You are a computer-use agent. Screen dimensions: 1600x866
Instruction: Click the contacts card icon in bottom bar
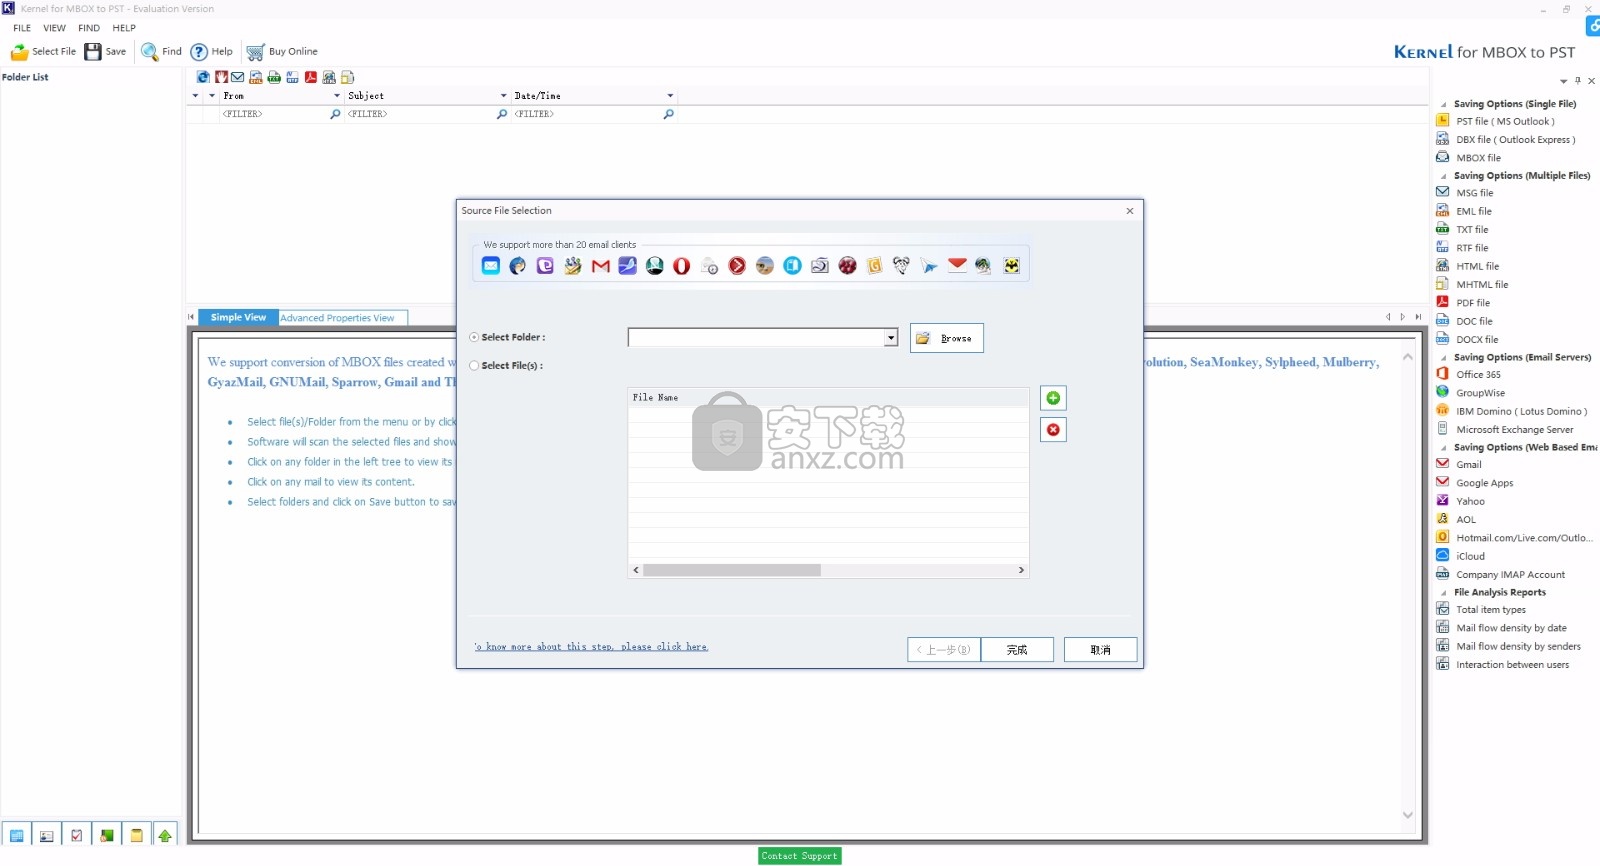[46, 835]
